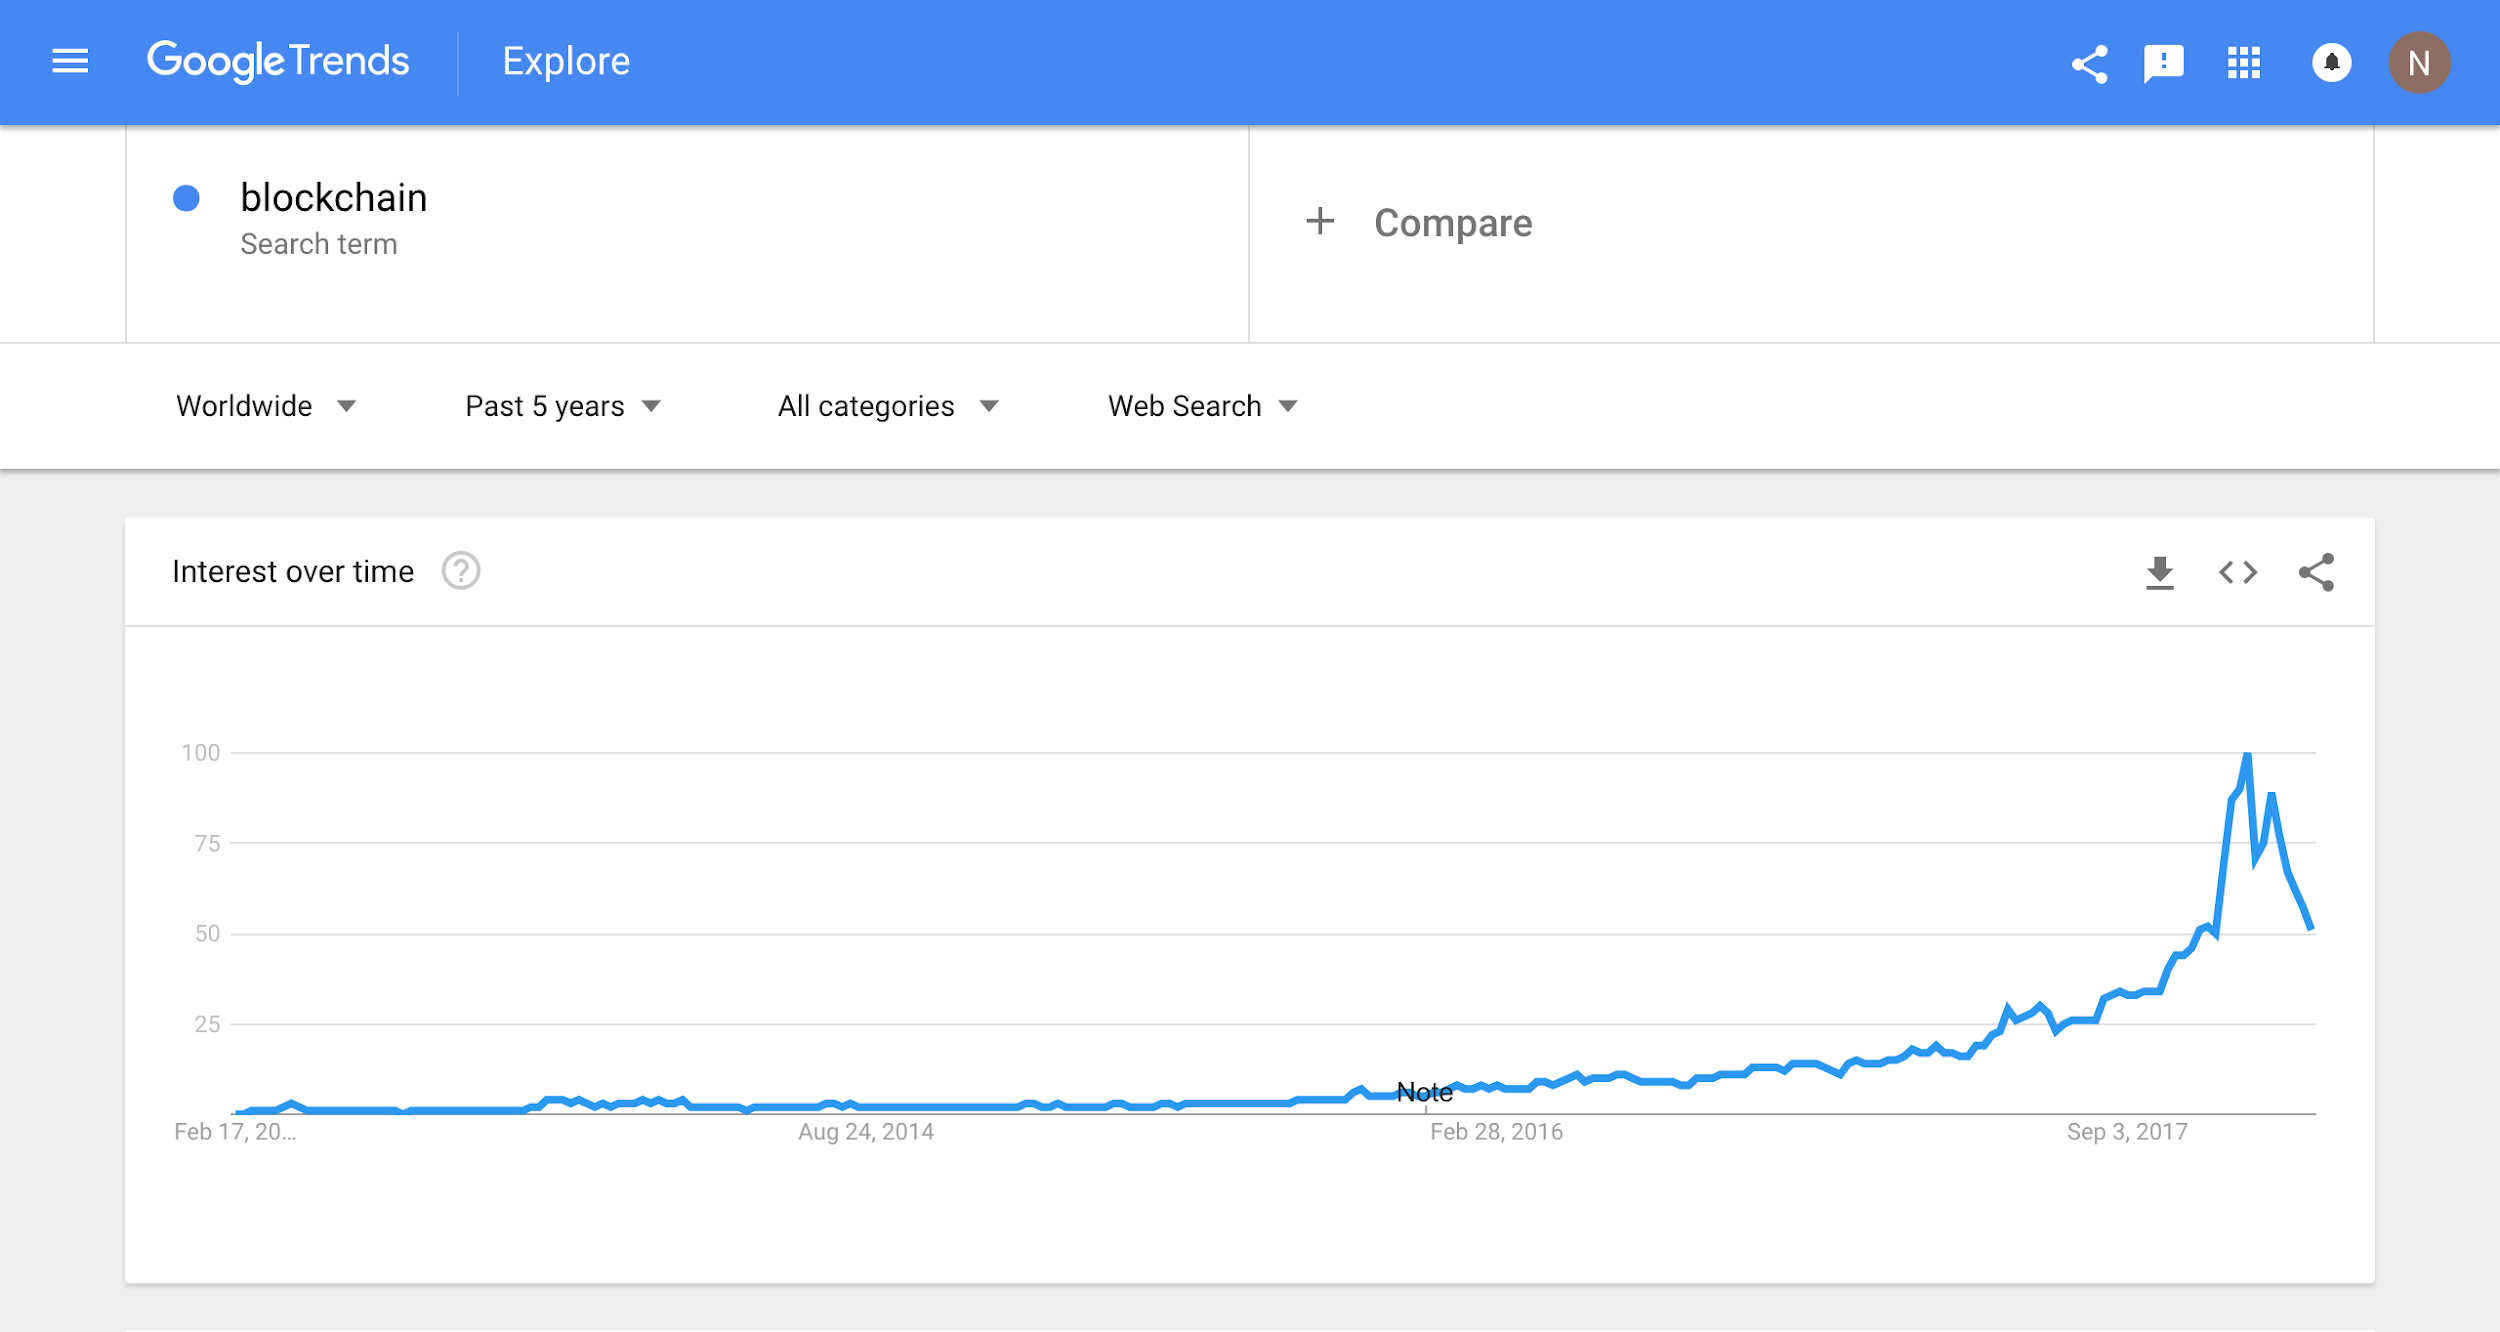Show help for Interest over time
Screen dimensions: 2500x1332
[x=461, y=571]
